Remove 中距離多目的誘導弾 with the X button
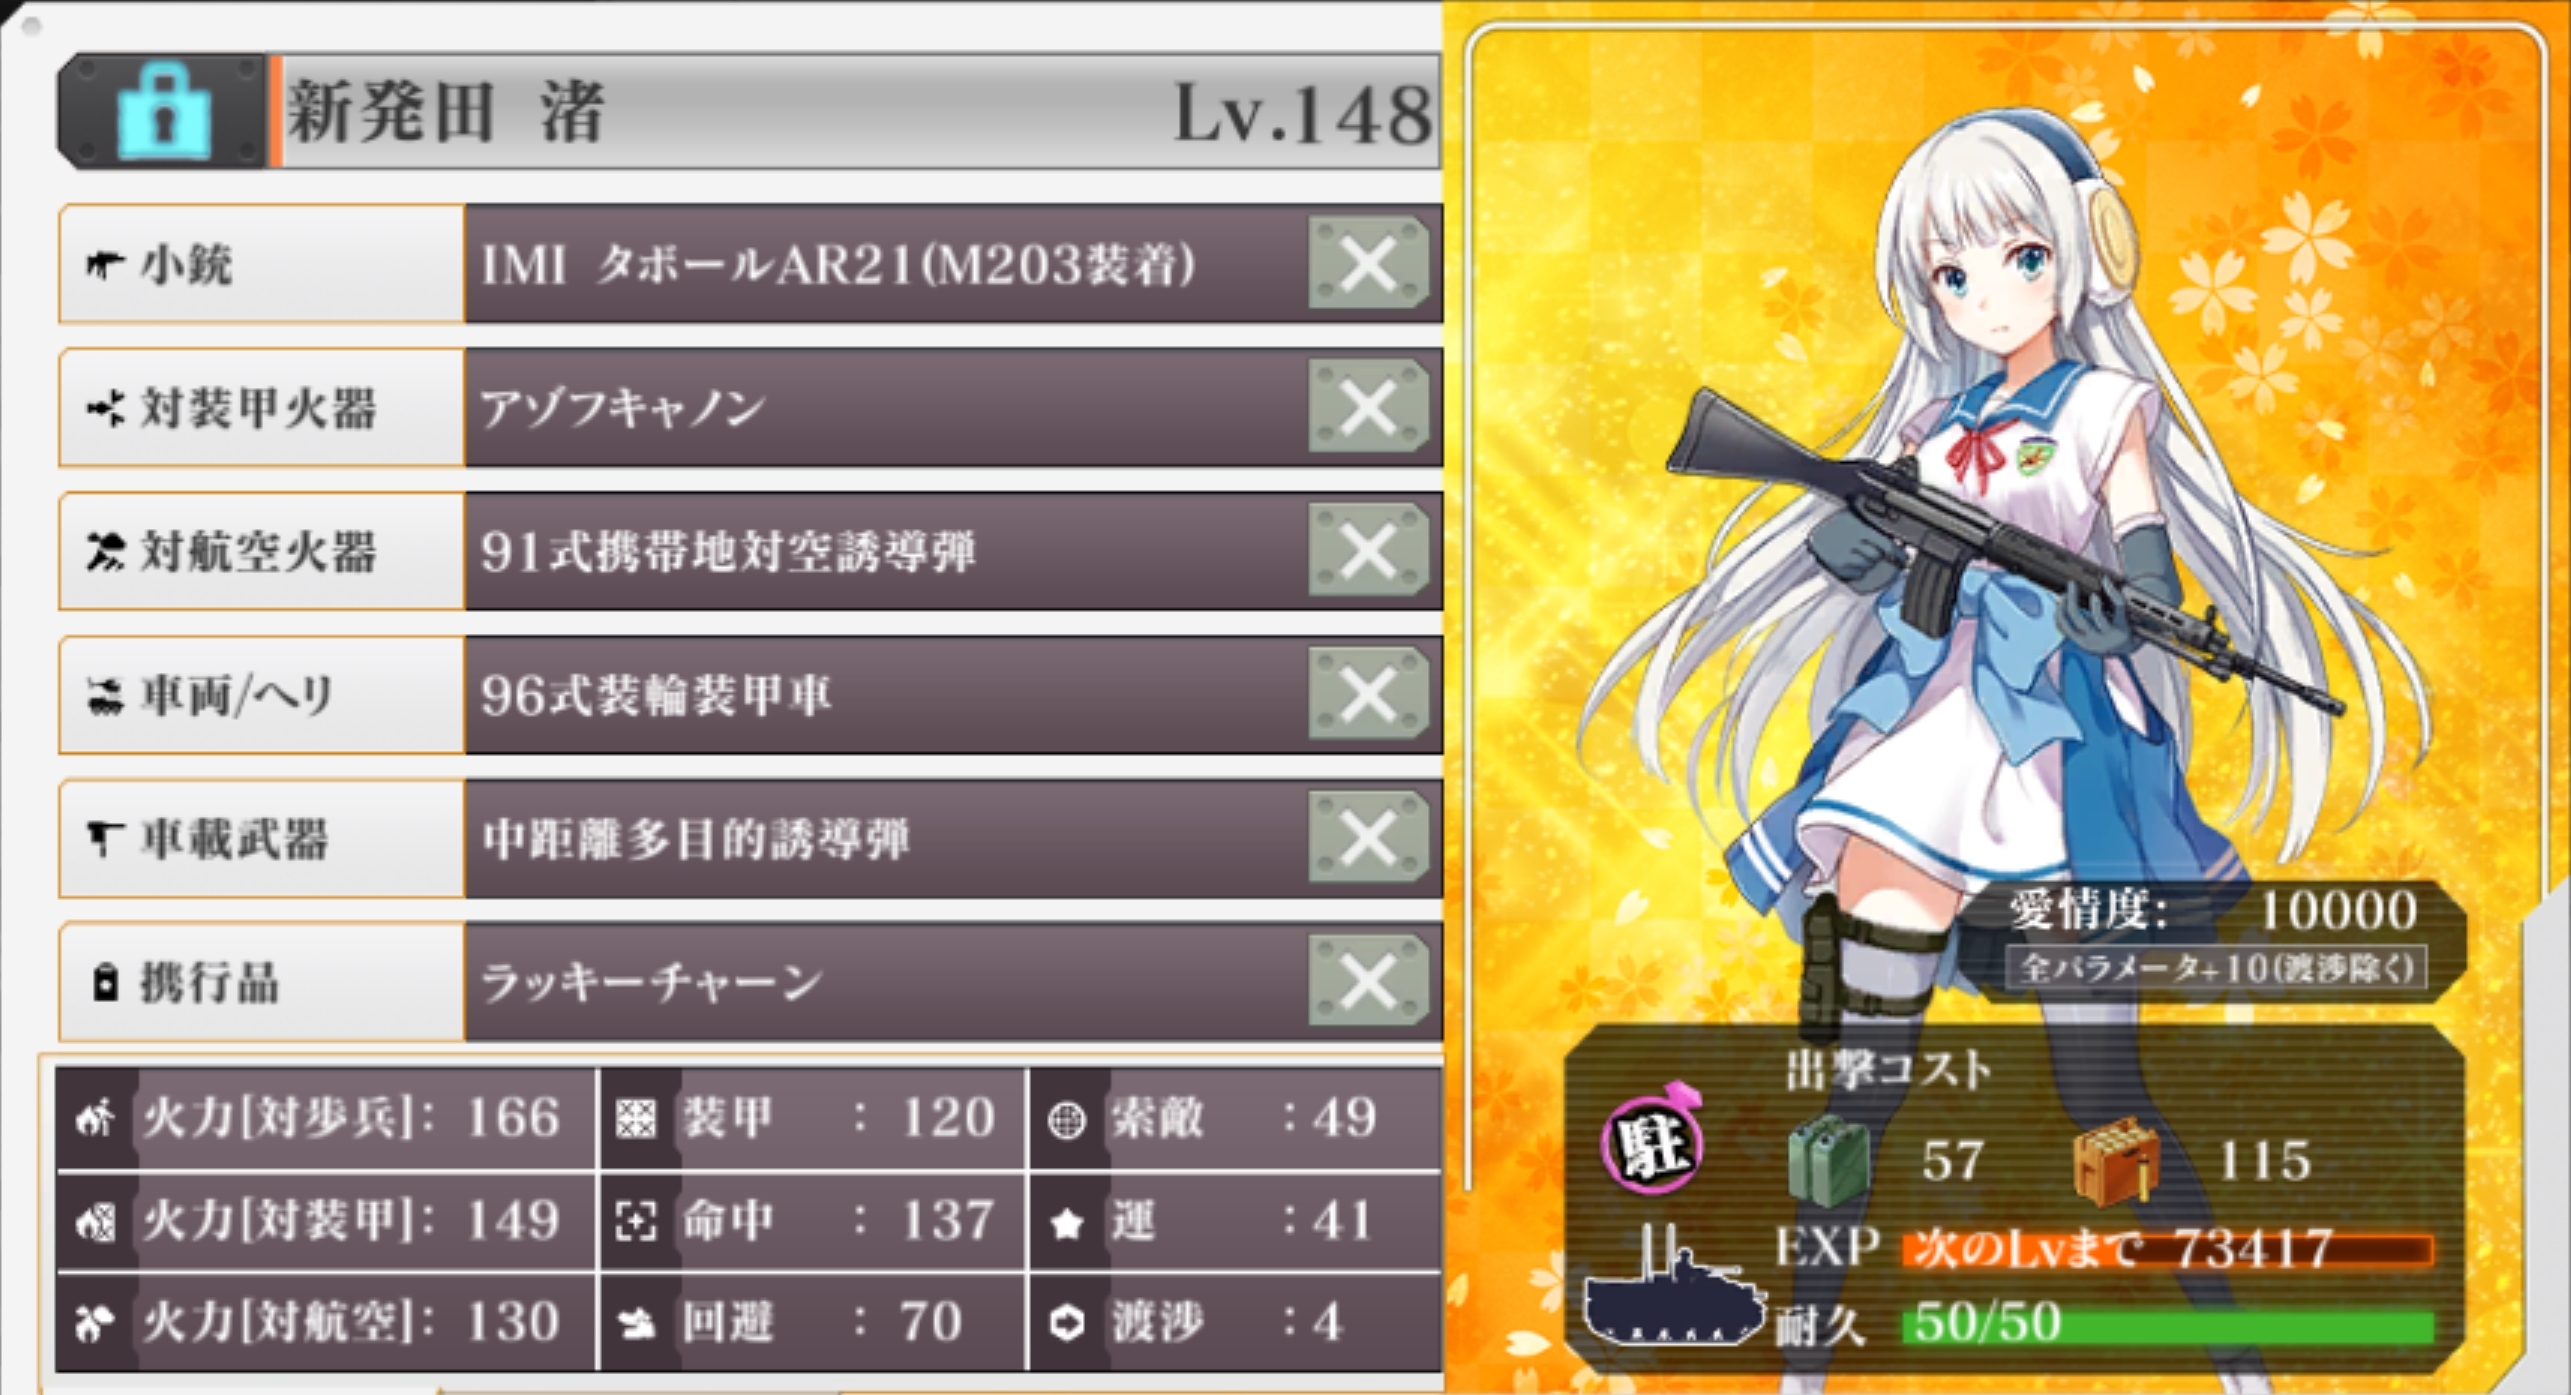This screenshot has height=1395, width=2571. [x=1368, y=838]
